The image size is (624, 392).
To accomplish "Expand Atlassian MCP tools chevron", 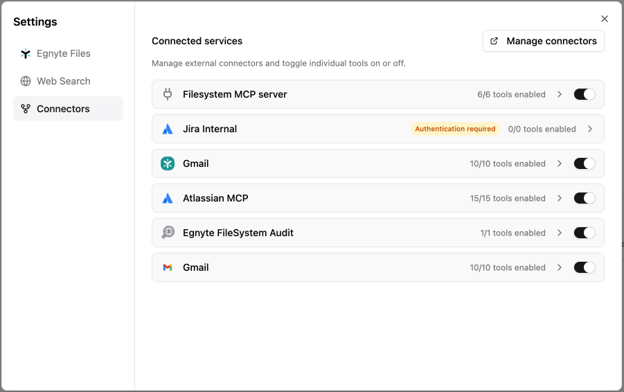I will point(560,198).
